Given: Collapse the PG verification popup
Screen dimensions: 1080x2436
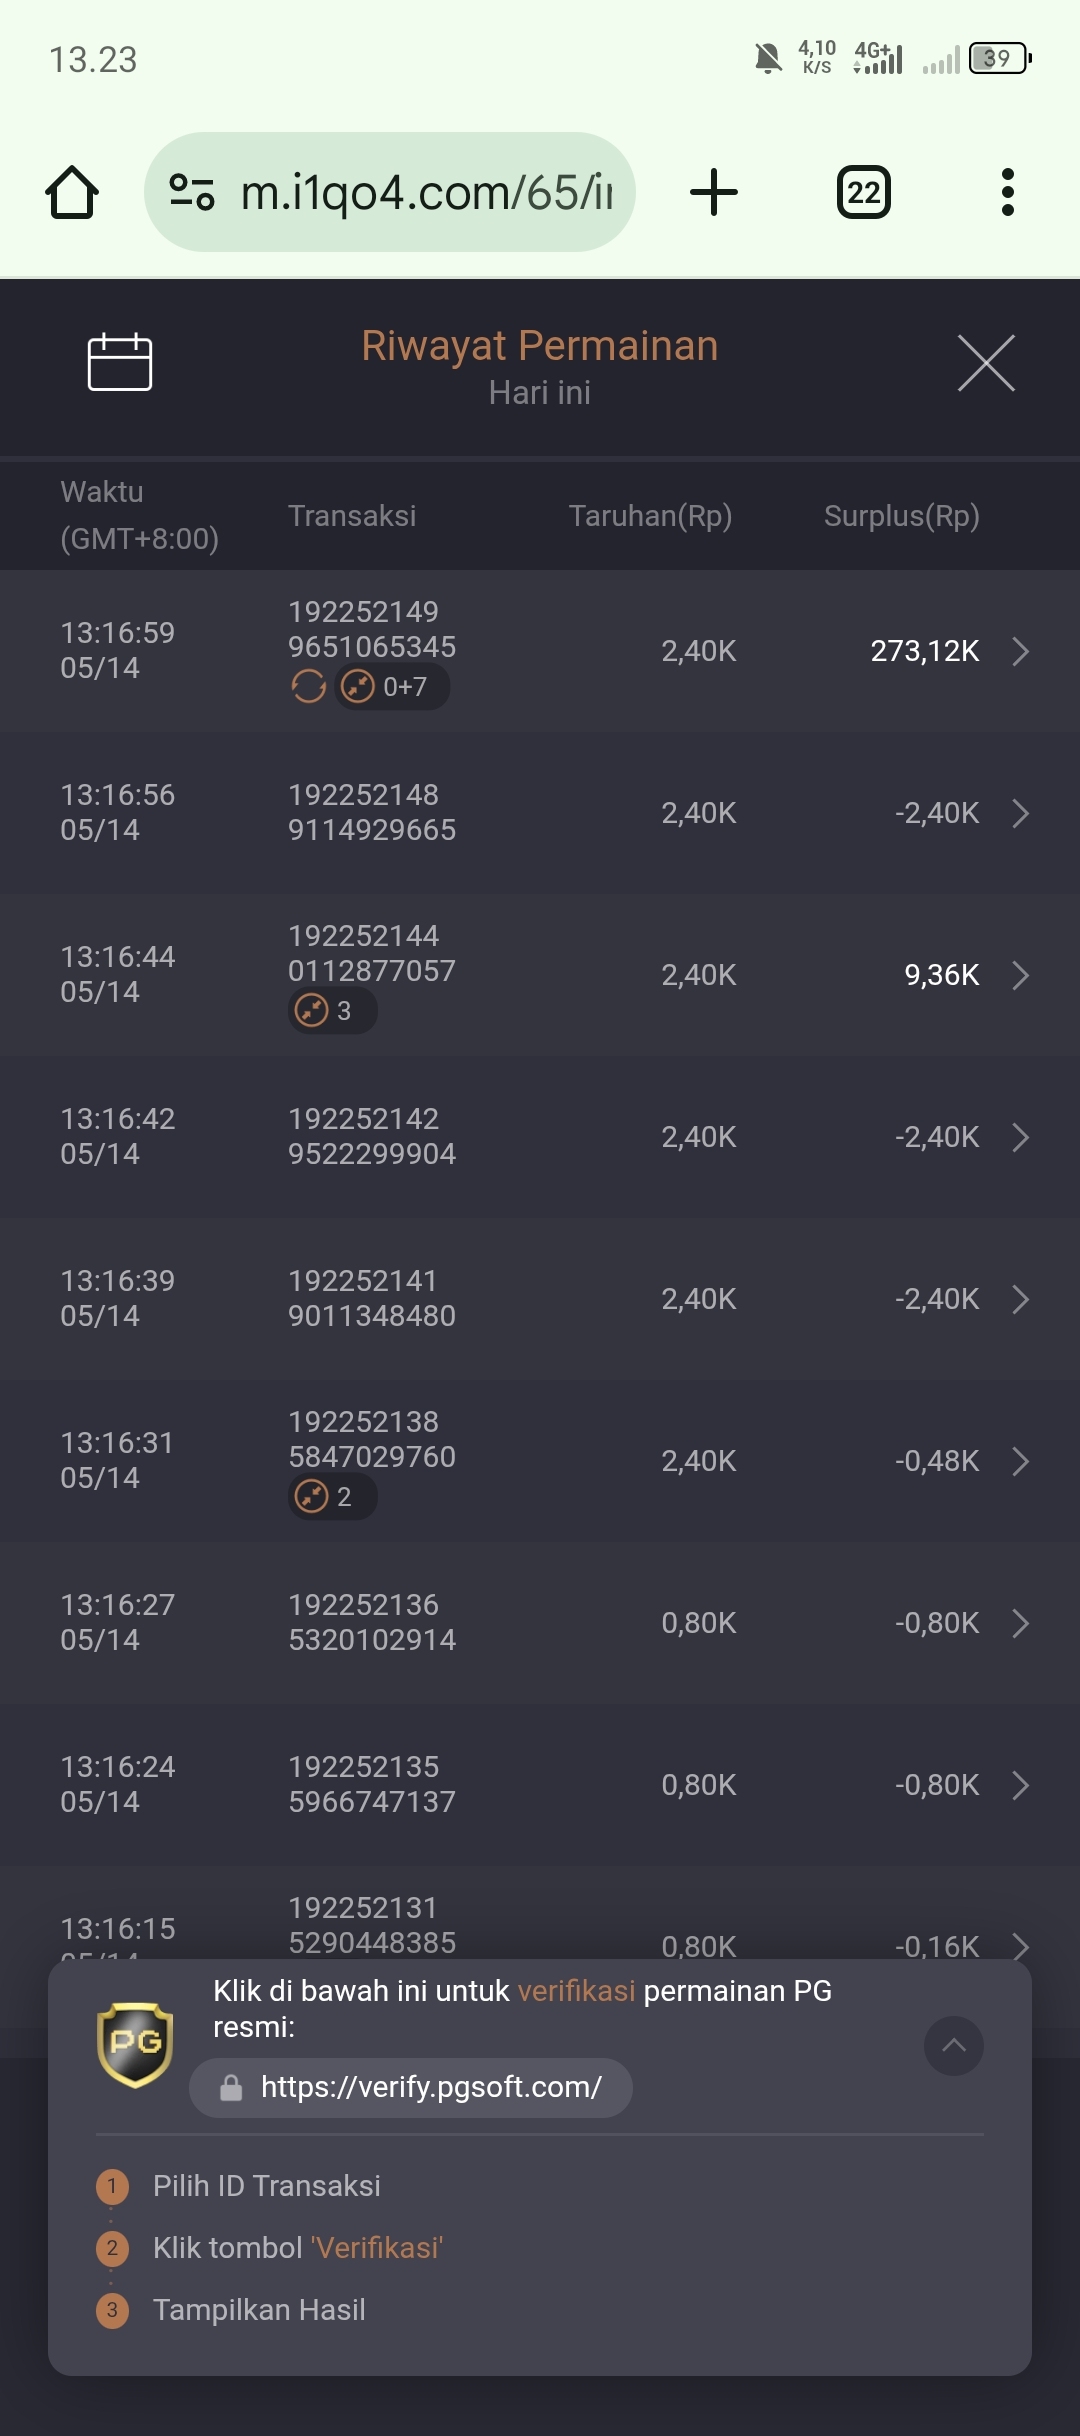Looking at the screenshot, I should click(x=954, y=2046).
